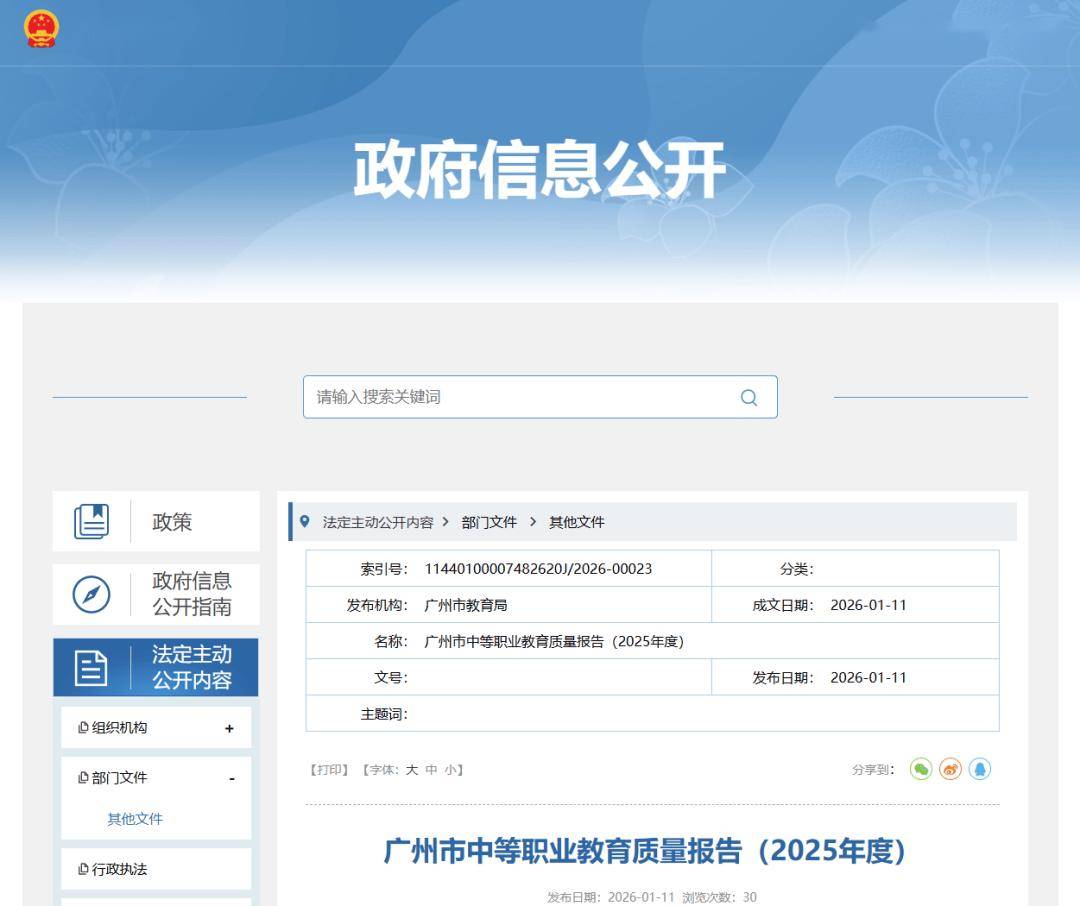The width and height of the screenshot is (1080, 906).
Task: Go to 法定主动公开内容 in the breadcrumb
Action: tap(378, 522)
